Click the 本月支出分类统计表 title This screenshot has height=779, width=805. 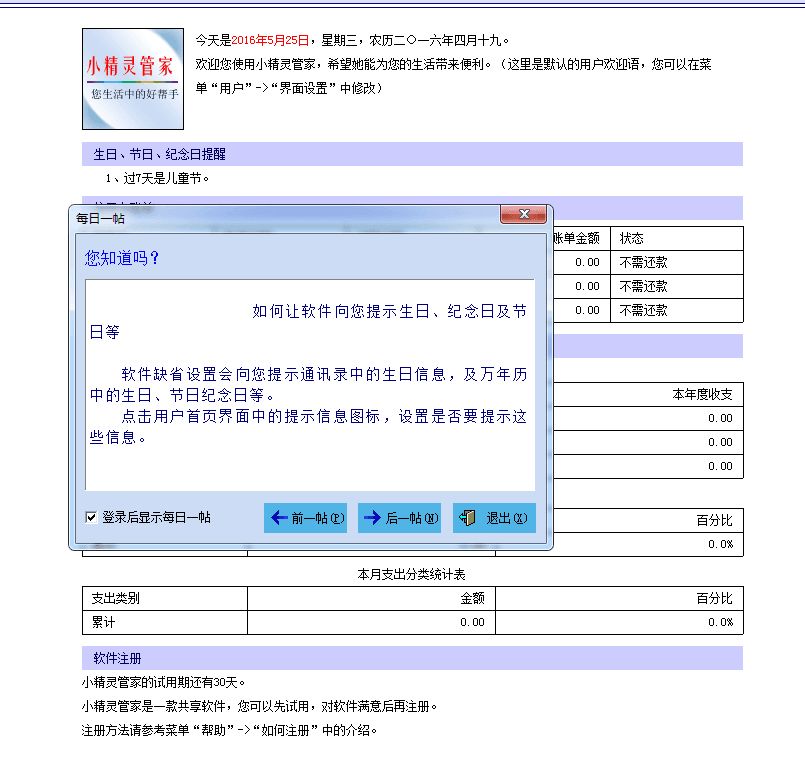click(x=411, y=574)
